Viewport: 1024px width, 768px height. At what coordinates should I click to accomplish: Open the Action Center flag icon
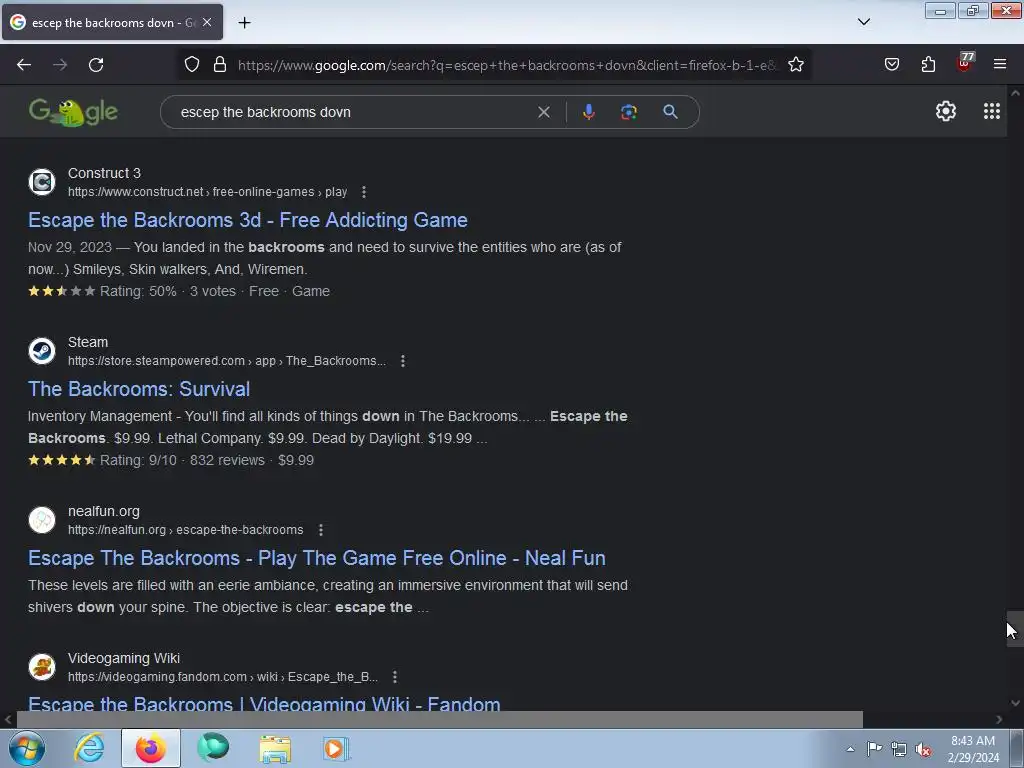874,749
